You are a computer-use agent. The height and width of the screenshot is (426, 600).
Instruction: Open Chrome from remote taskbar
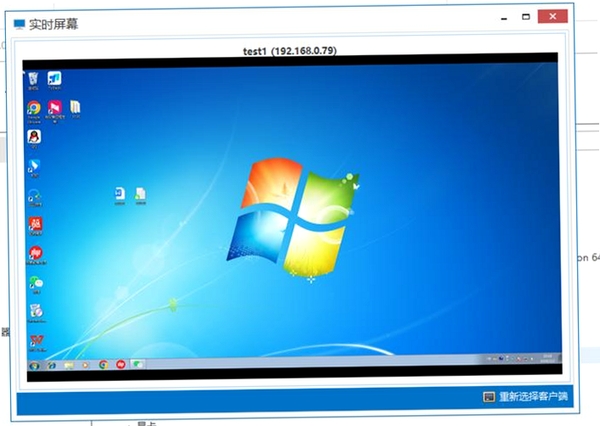coord(103,365)
